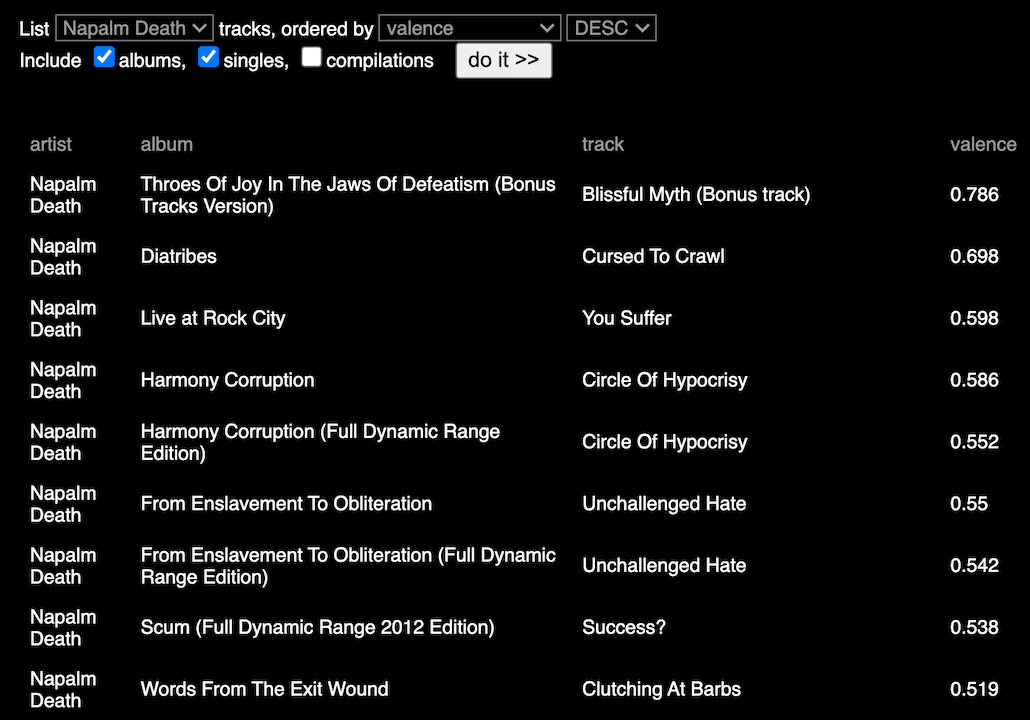Screen dimensions: 1030x720
Task: Click valence value 0.55
Action: [969, 504]
